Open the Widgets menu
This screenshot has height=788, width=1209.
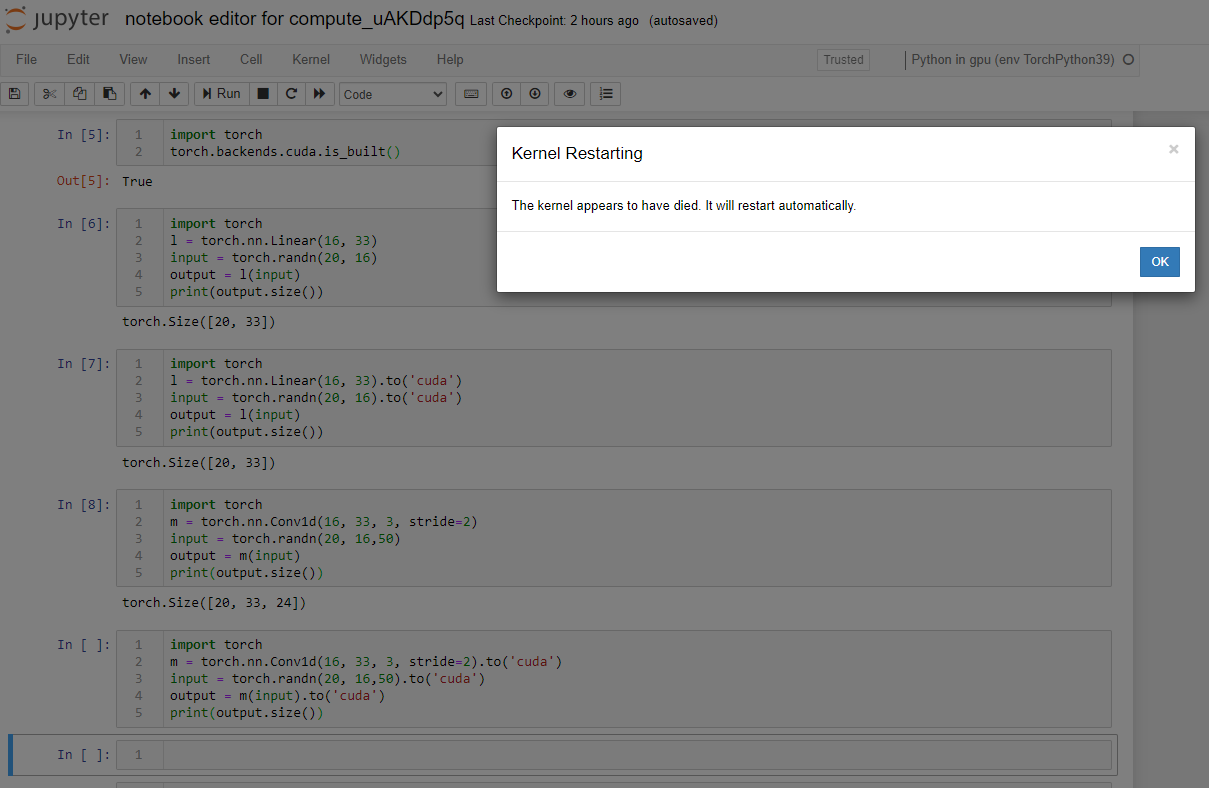[383, 60]
